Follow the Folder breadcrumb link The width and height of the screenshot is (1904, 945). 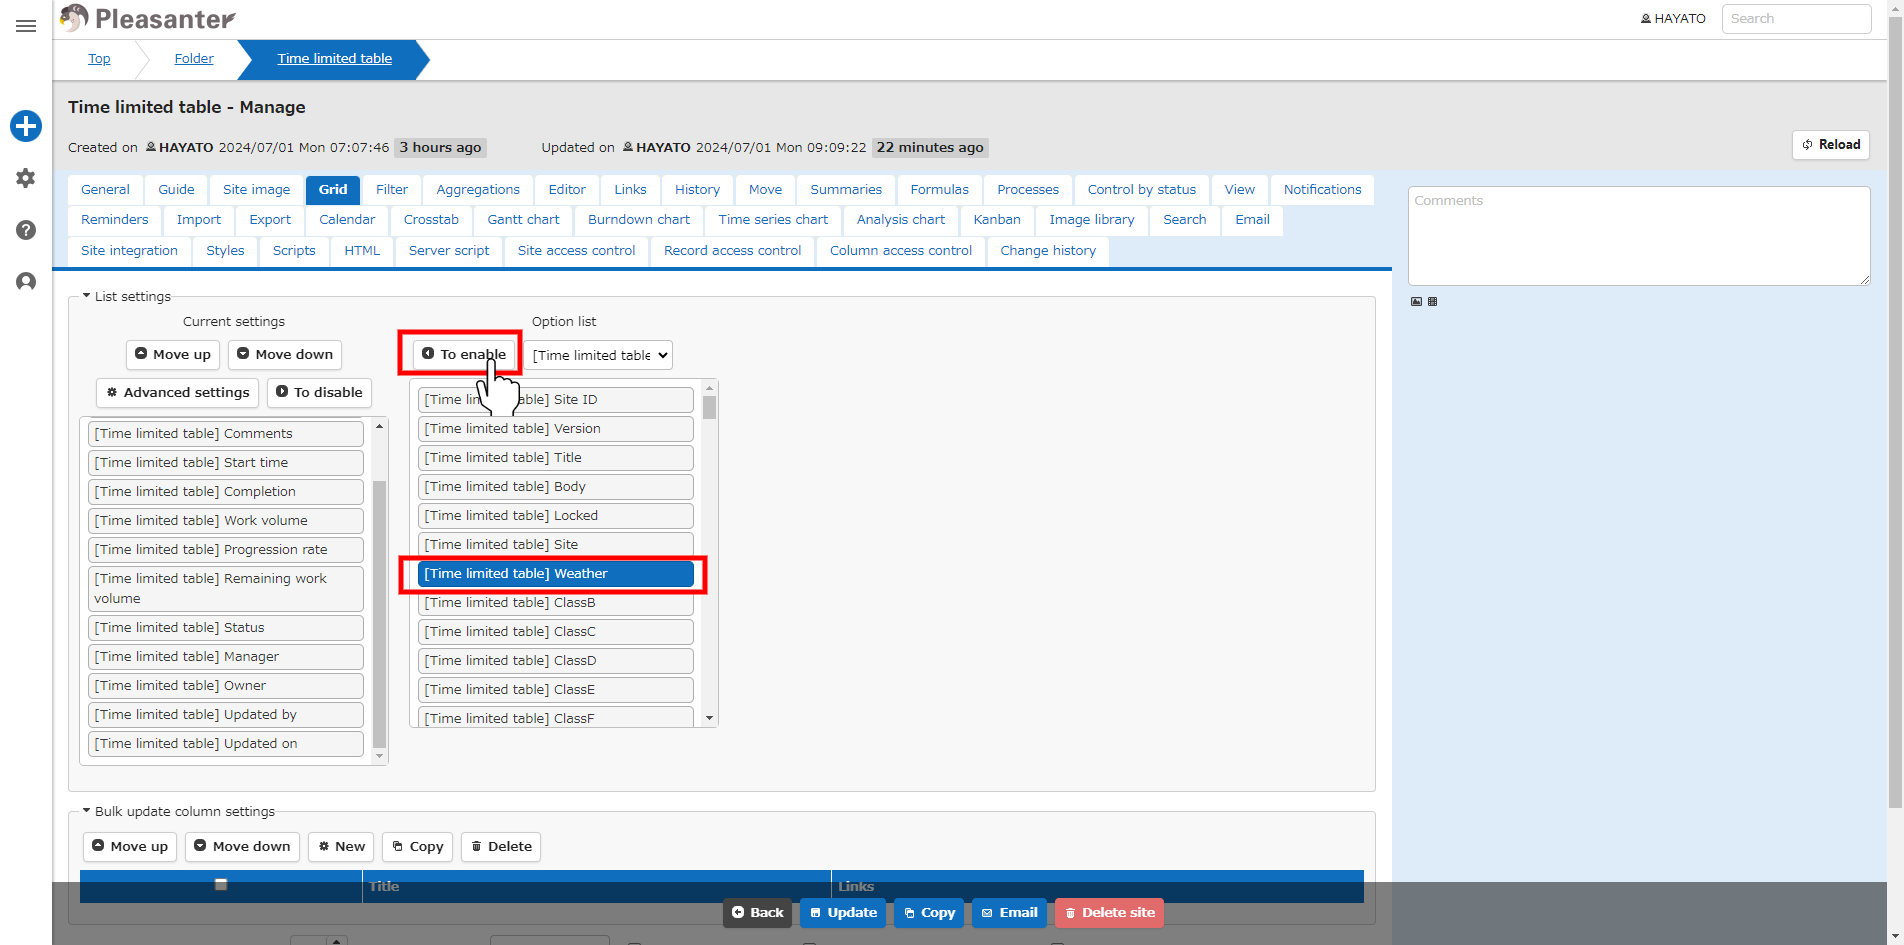(x=194, y=59)
